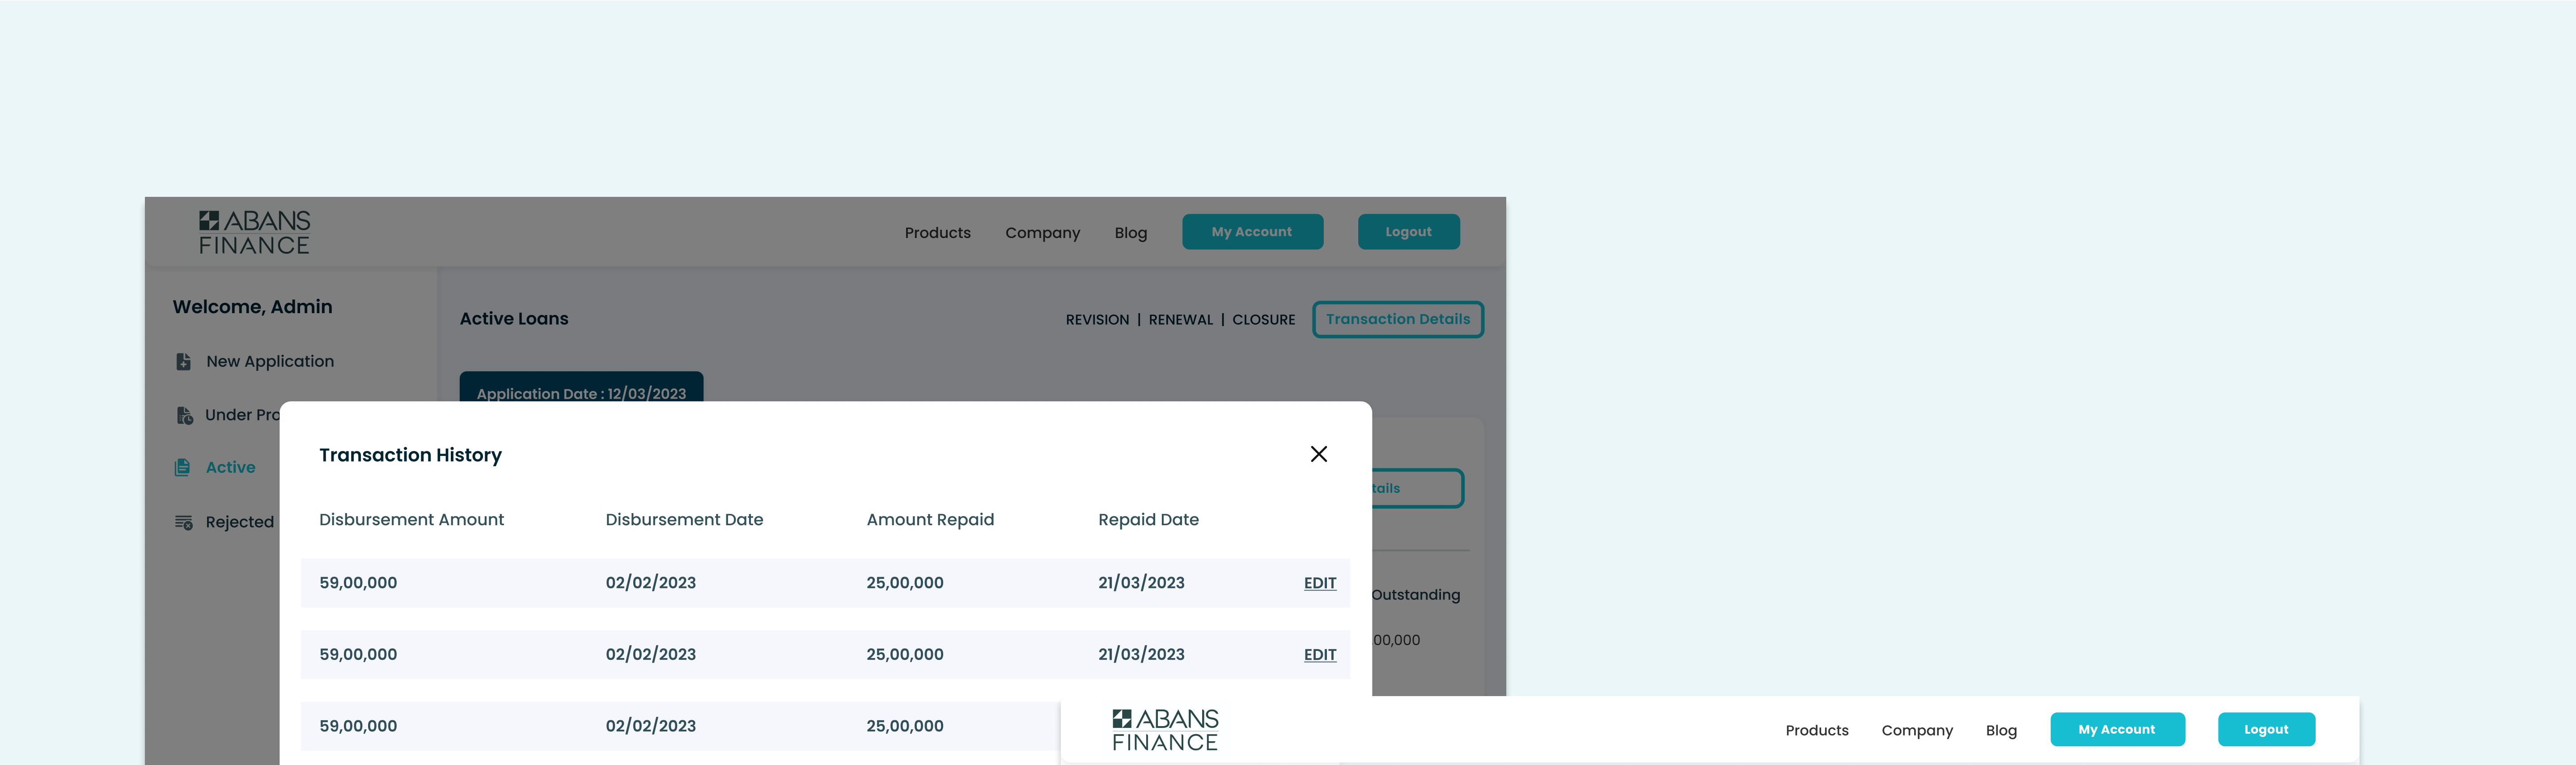Open New Application from sidebar
The height and width of the screenshot is (765, 2576).
pos(270,361)
